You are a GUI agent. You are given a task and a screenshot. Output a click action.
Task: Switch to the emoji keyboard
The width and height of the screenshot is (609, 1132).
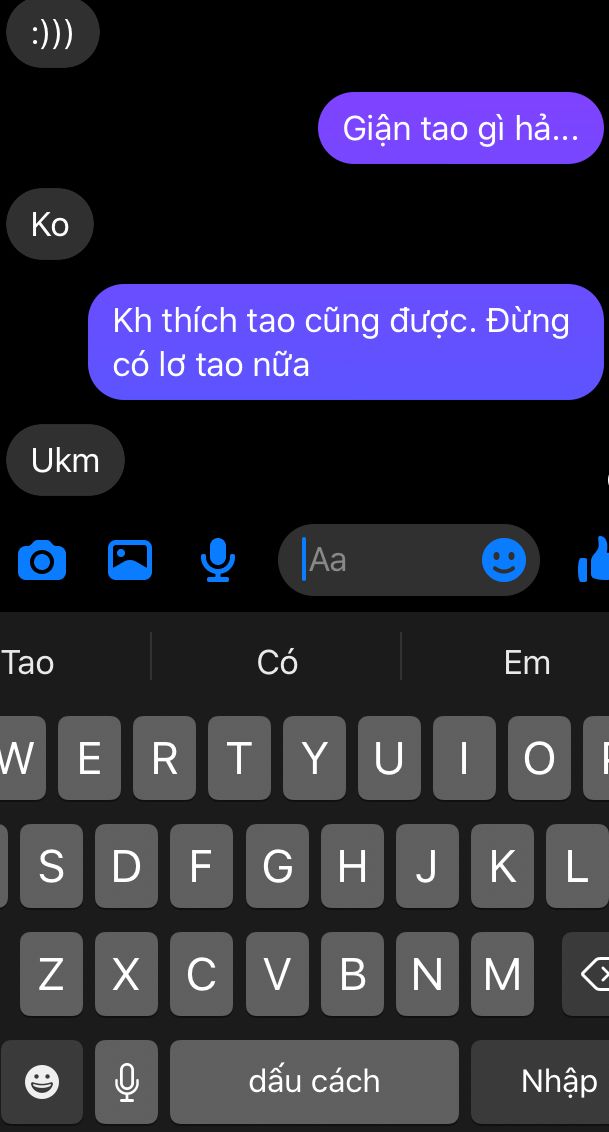[x=42, y=1081]
